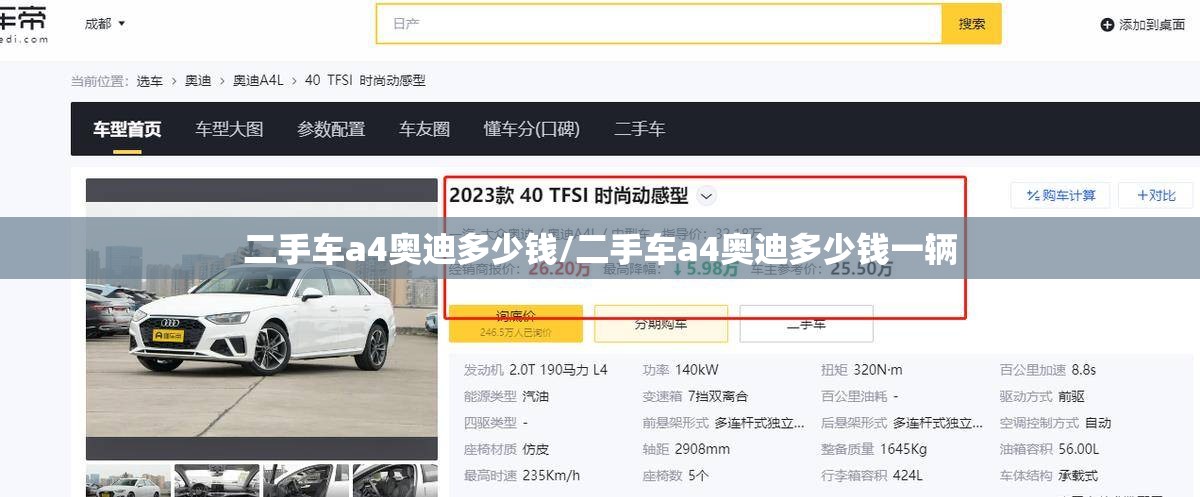Image resolution: width=1200 pixels, height=497 pixels.
Task: Click the 懂车帝 site logo
Action: pyautogui.click(x=24, y=25)
